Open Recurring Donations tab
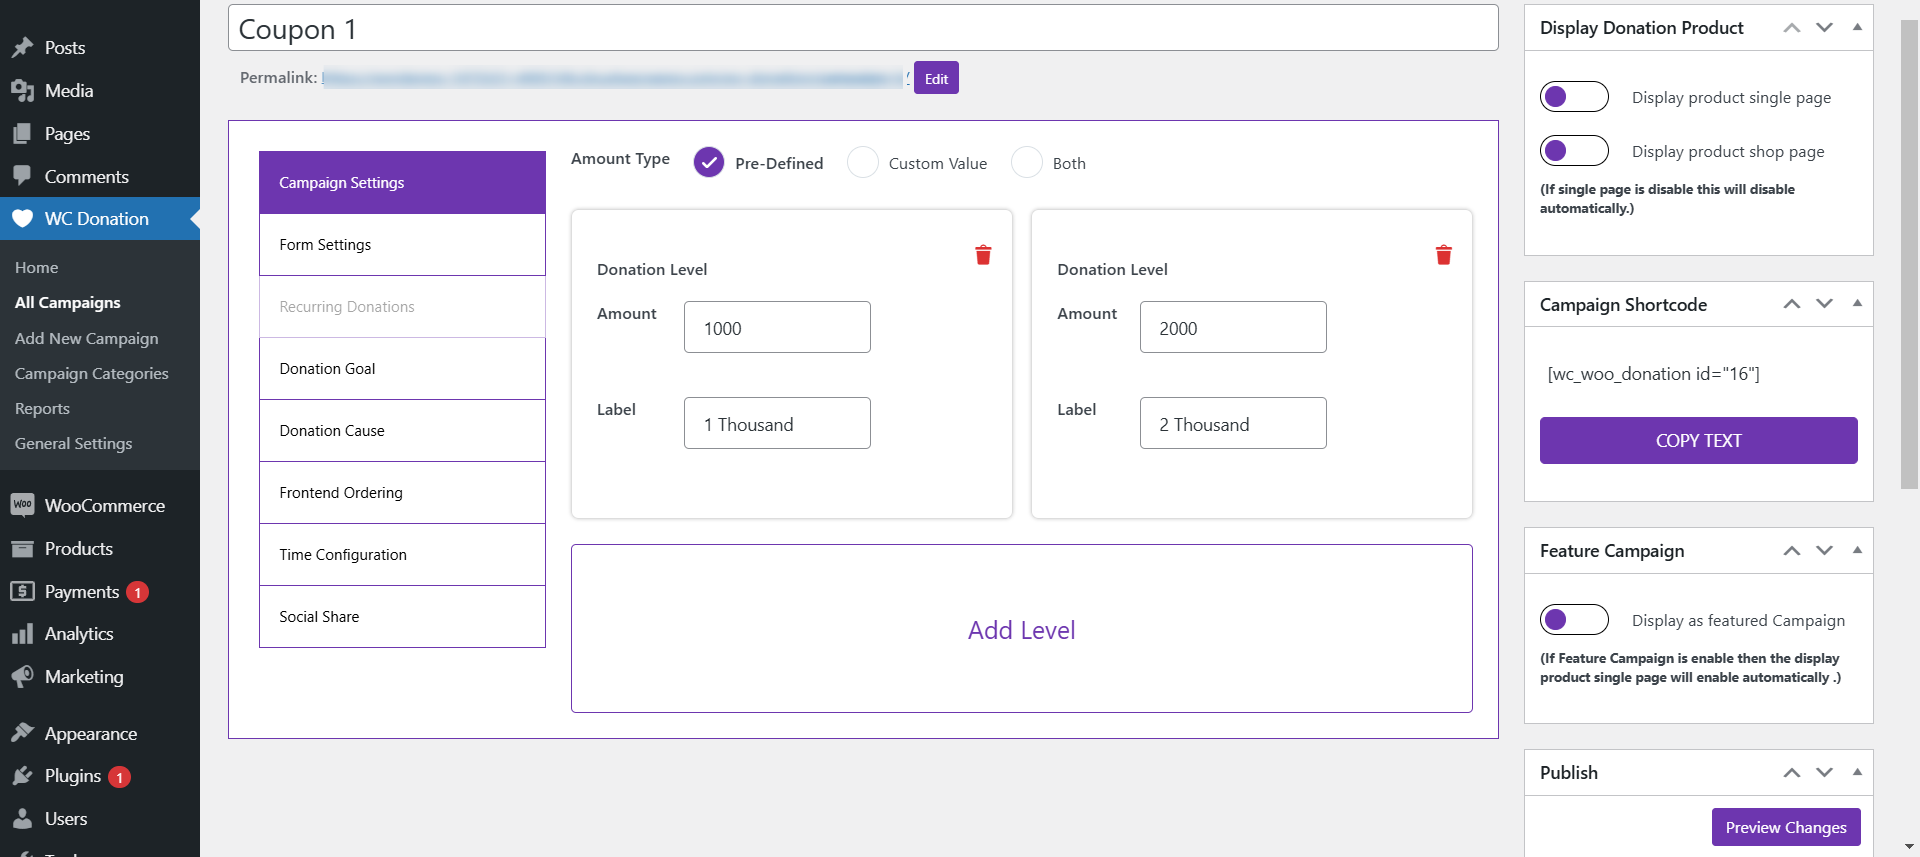 tap(402, 307)
